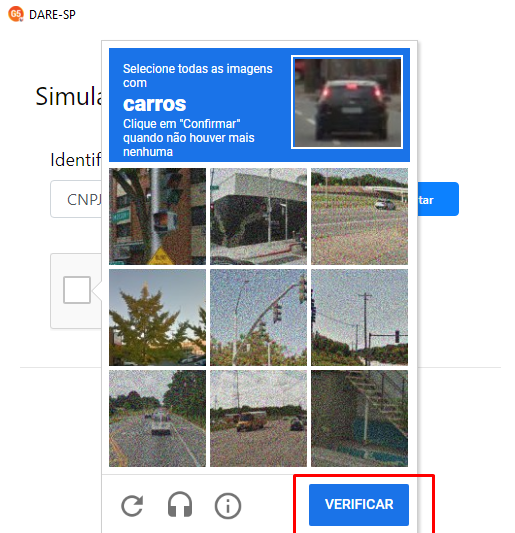The height and width of the screenshot is (533, 515).
Task: Click the DARE-SP logo icon
Action: (x=16, y=14)
